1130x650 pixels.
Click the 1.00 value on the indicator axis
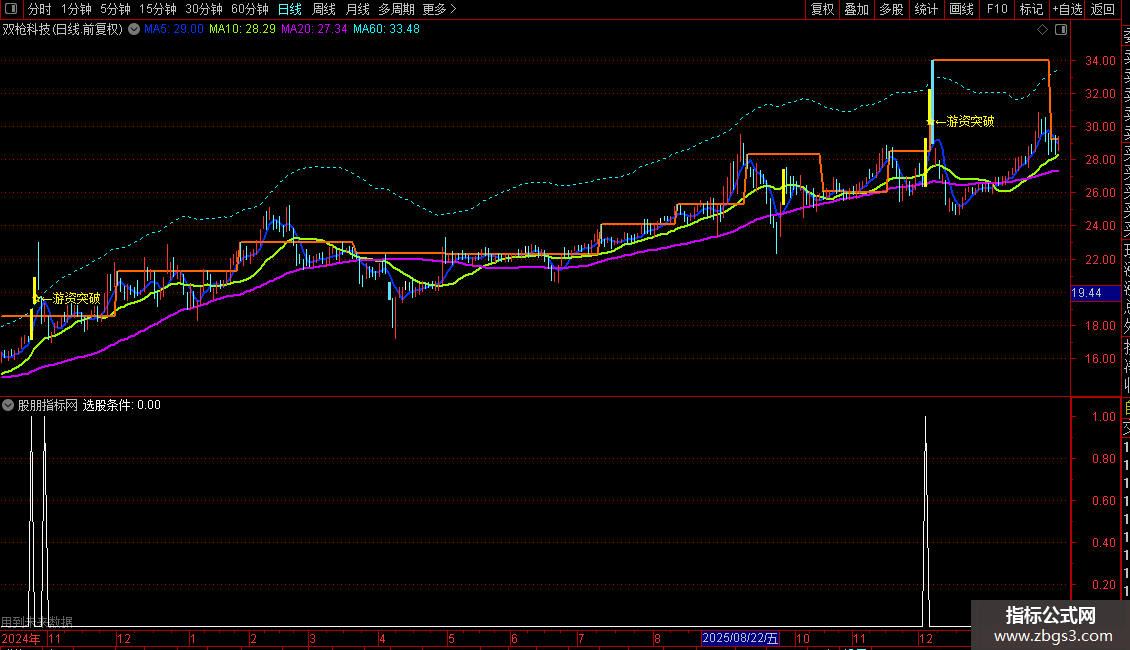pyautogui.click(x=1103, y=417)
